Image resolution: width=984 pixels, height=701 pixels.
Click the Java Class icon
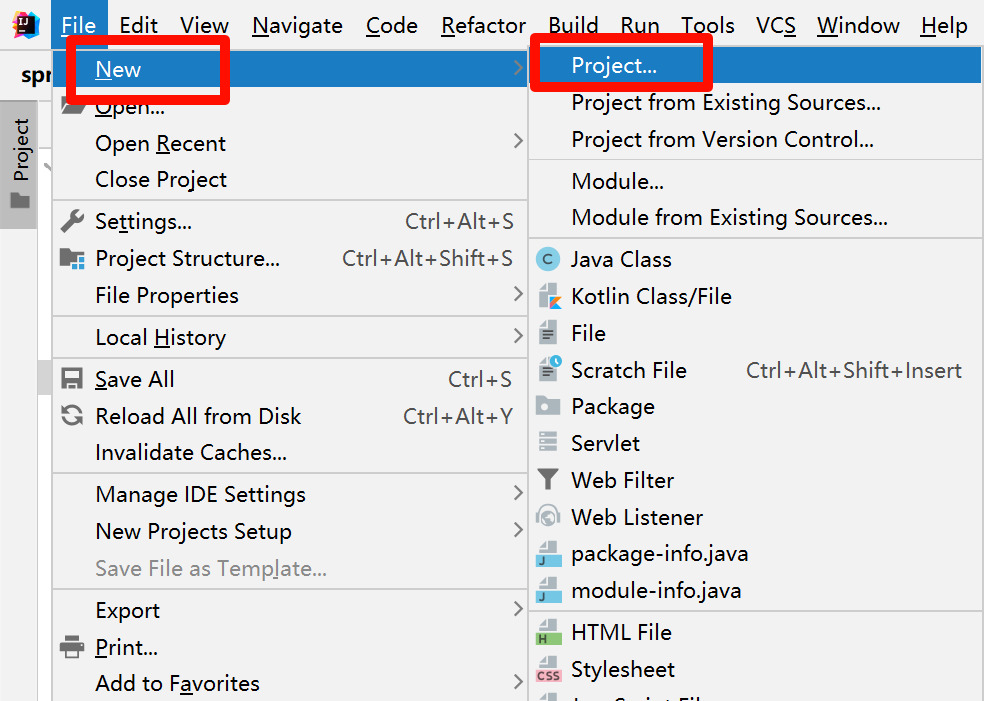548,260
